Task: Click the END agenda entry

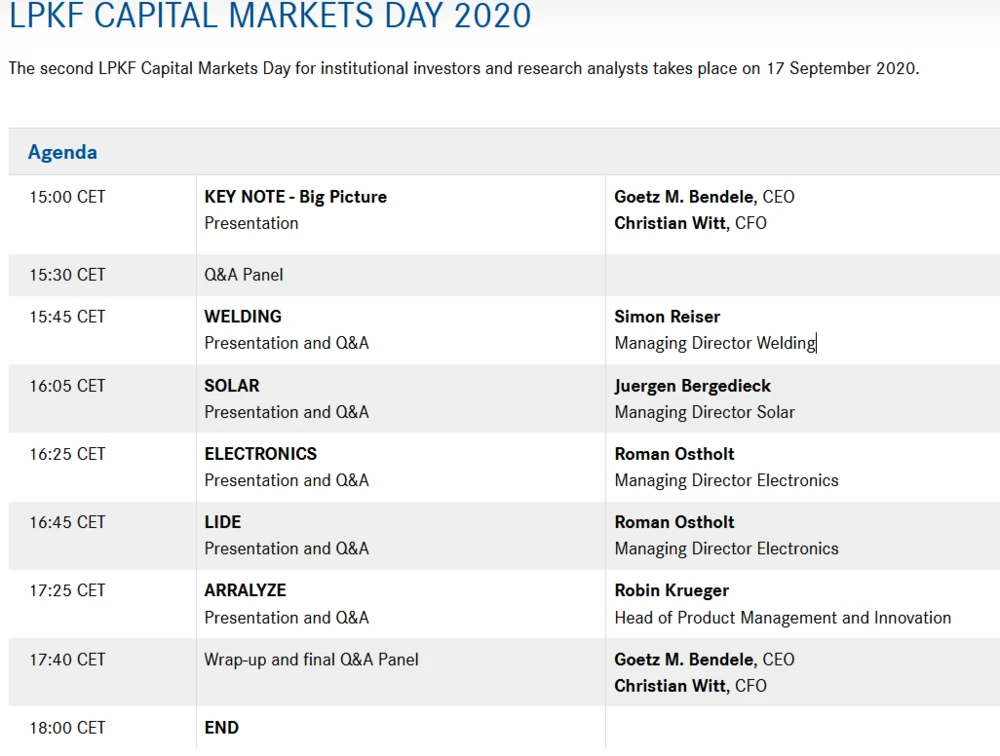Action: [222, 728]
